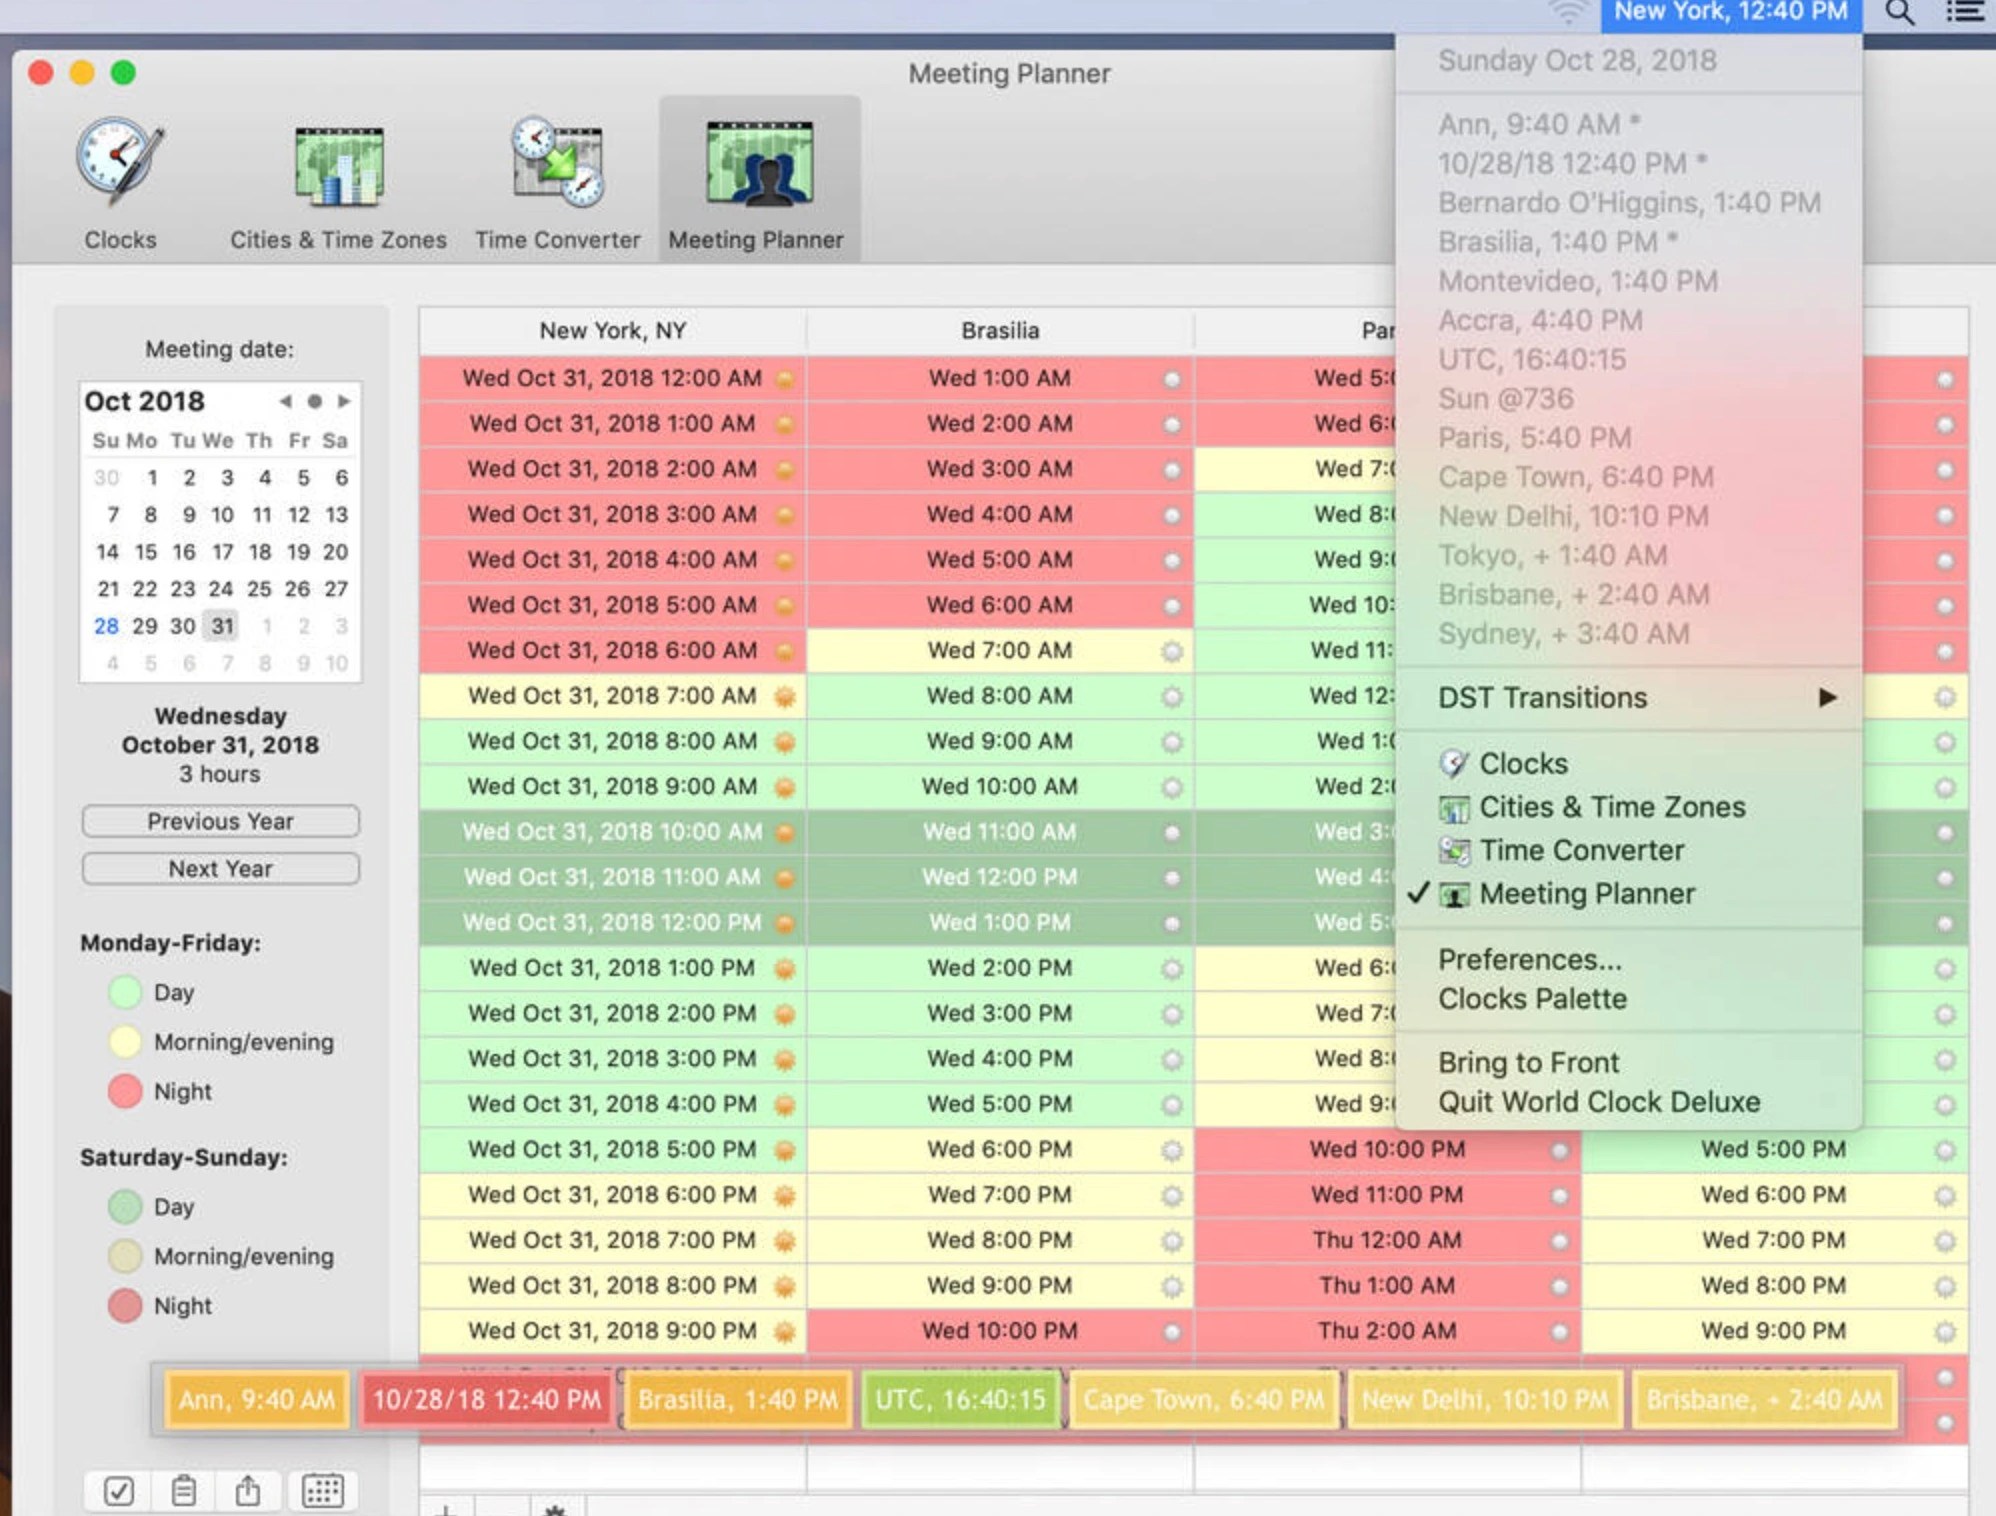The image size is (1996, 1516).
Task: Expand the DST Transitions submenu
Action: pyautogui.click(x=1543, y=697)
